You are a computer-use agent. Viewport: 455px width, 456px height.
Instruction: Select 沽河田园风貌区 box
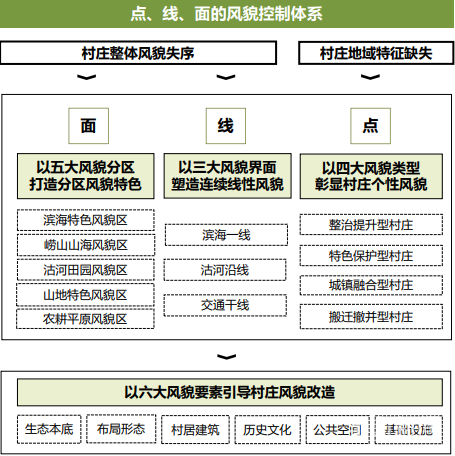86,270
